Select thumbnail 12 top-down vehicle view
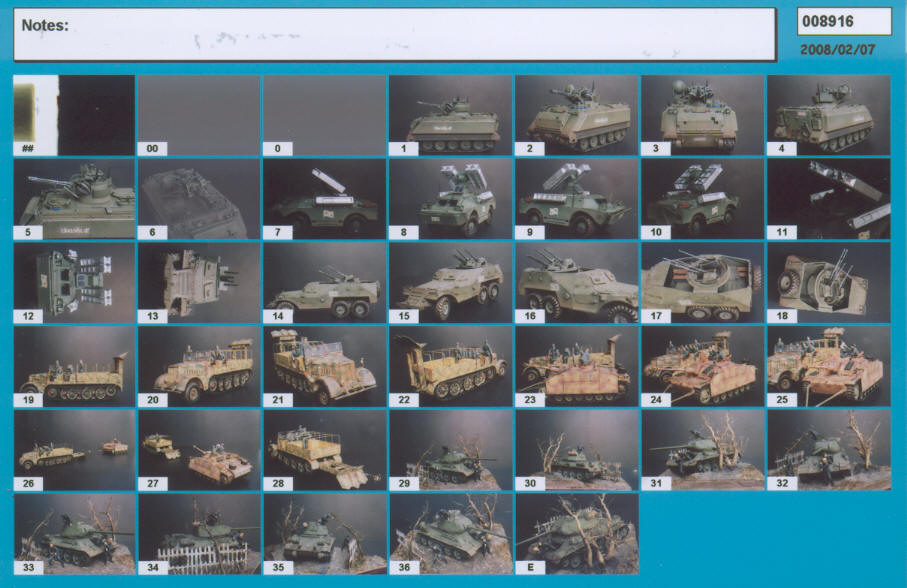The height and width of the screenshot is (588, 907). point(74,283)
